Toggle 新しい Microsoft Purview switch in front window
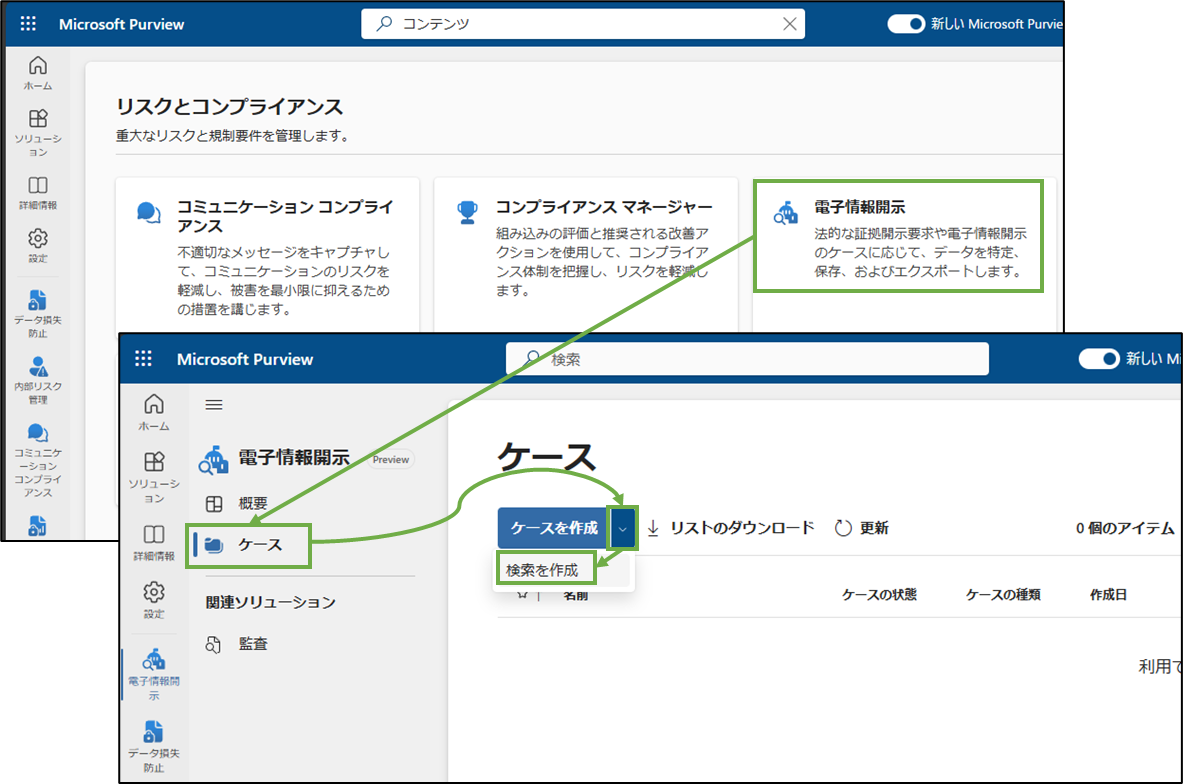The height and width of the screenshot is (784, 1183). tap(1098, 359)
